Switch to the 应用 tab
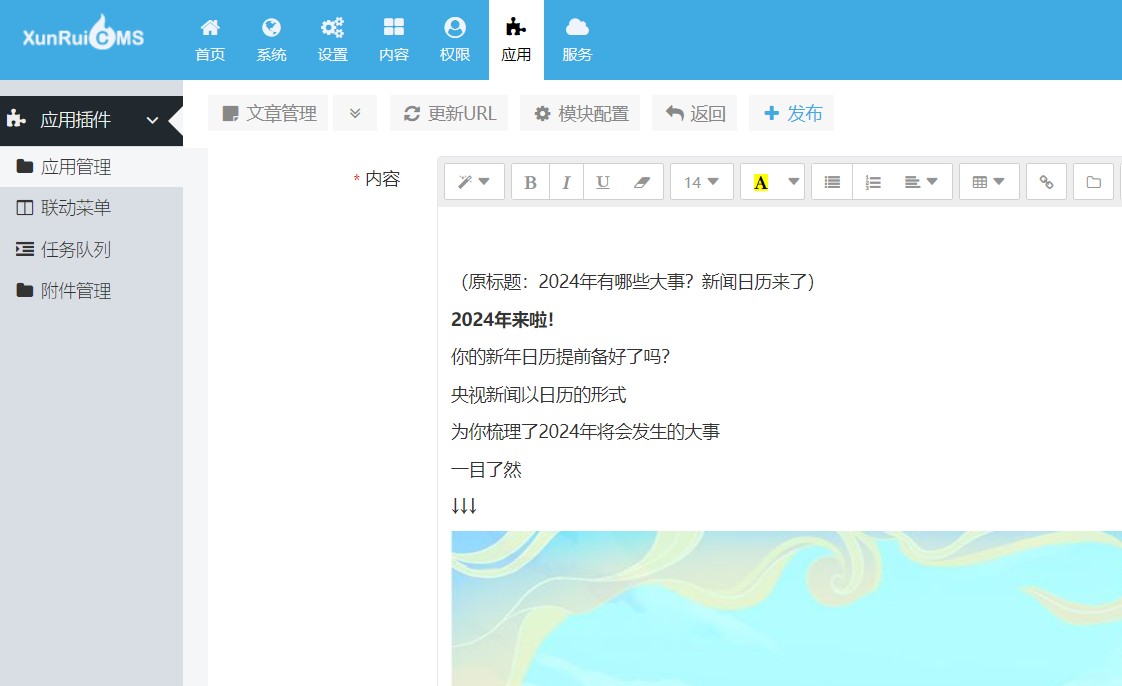The height and width of the screenshot is (686, 1122). 516,38
